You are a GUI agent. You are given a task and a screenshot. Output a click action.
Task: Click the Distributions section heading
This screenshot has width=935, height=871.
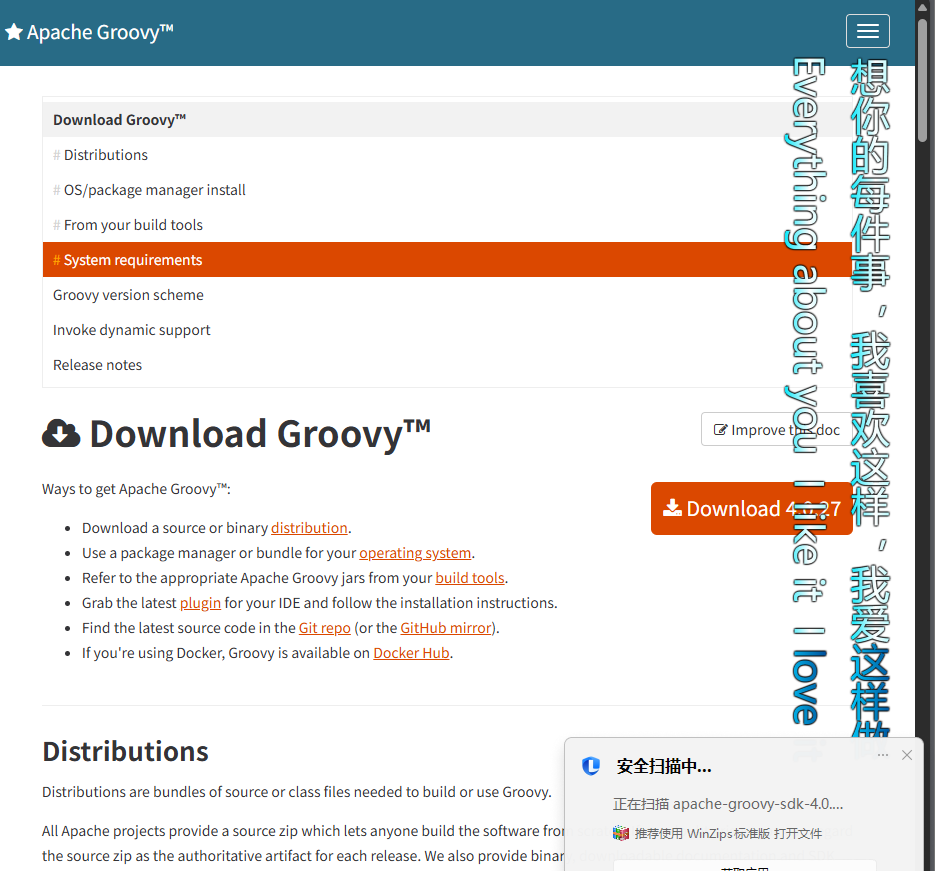pyautogui.click(x=125, y=752)
